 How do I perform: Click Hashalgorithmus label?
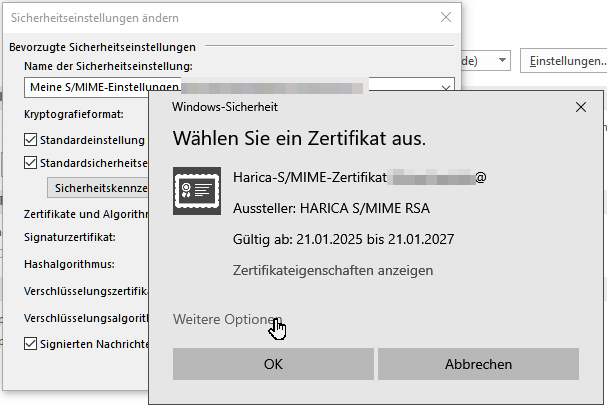click(x=69, y=264)
